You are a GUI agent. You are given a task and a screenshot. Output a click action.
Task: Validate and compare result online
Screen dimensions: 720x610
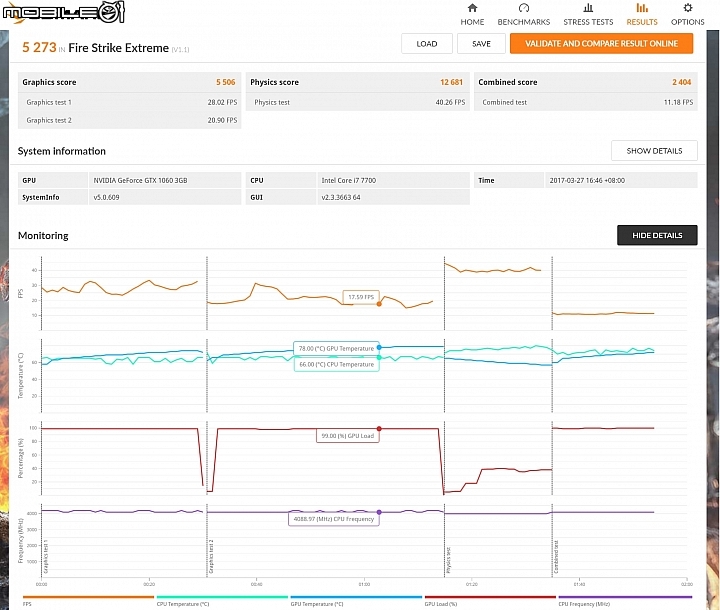[602, 44]
